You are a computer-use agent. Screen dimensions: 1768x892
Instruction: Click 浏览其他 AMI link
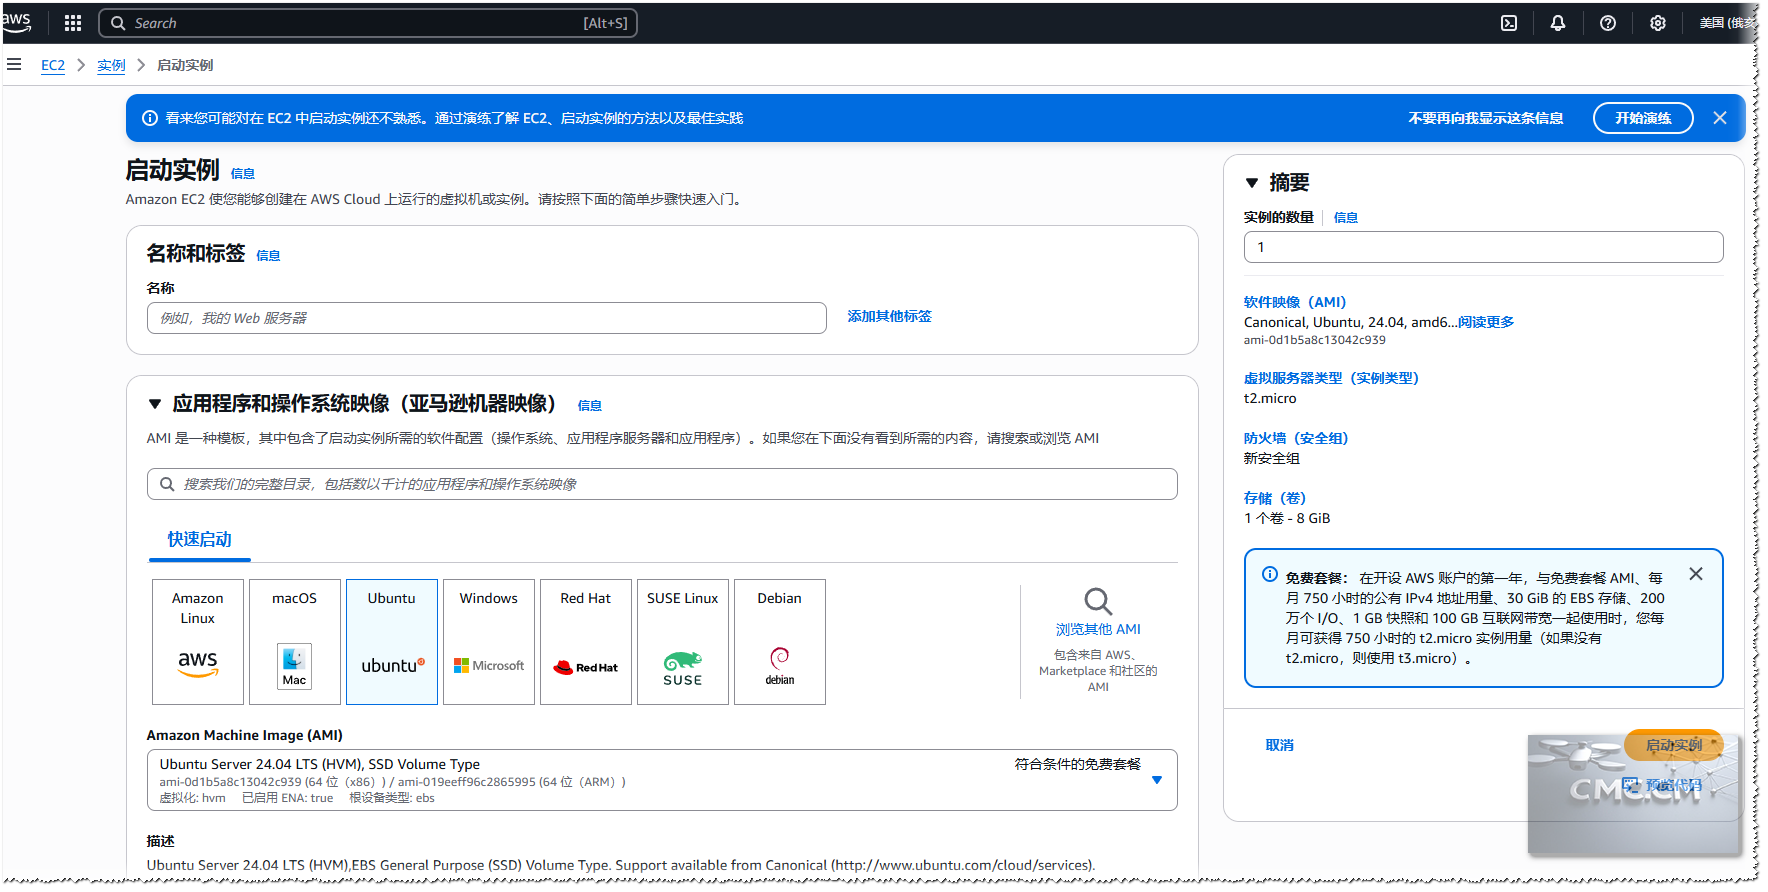point(1098,629)
